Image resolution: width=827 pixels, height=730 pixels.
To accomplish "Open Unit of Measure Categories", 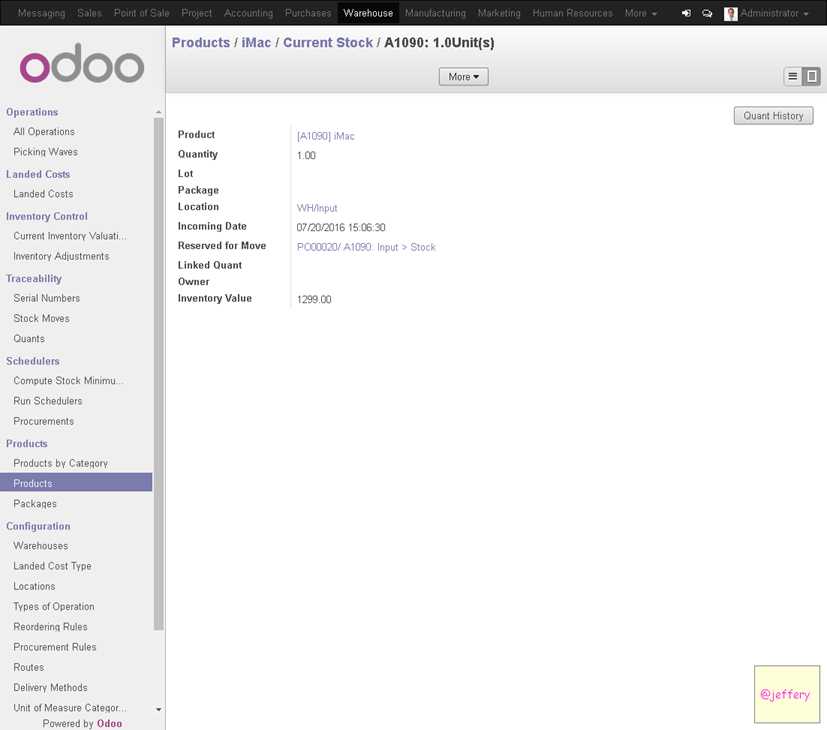I will click(70, 708).
